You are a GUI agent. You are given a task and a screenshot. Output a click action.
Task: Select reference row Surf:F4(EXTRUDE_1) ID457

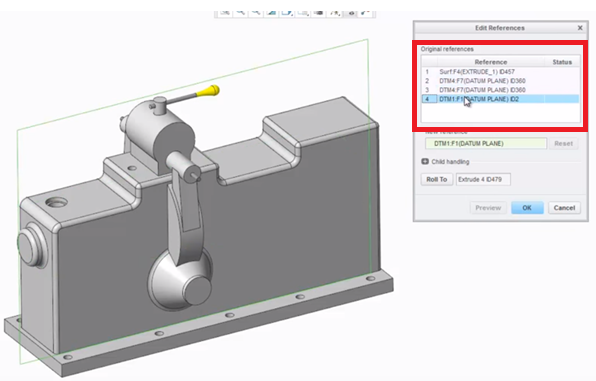pos(501,71)
